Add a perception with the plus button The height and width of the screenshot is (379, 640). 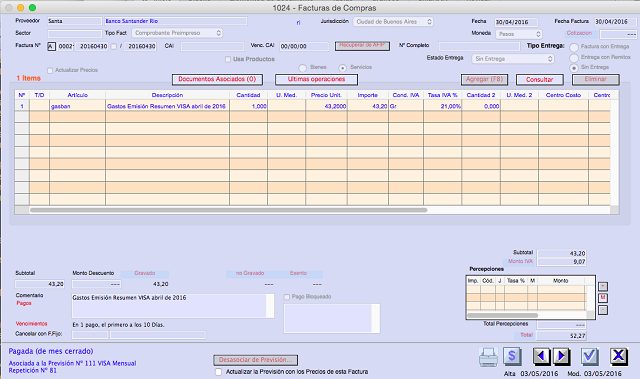point(603,286)
